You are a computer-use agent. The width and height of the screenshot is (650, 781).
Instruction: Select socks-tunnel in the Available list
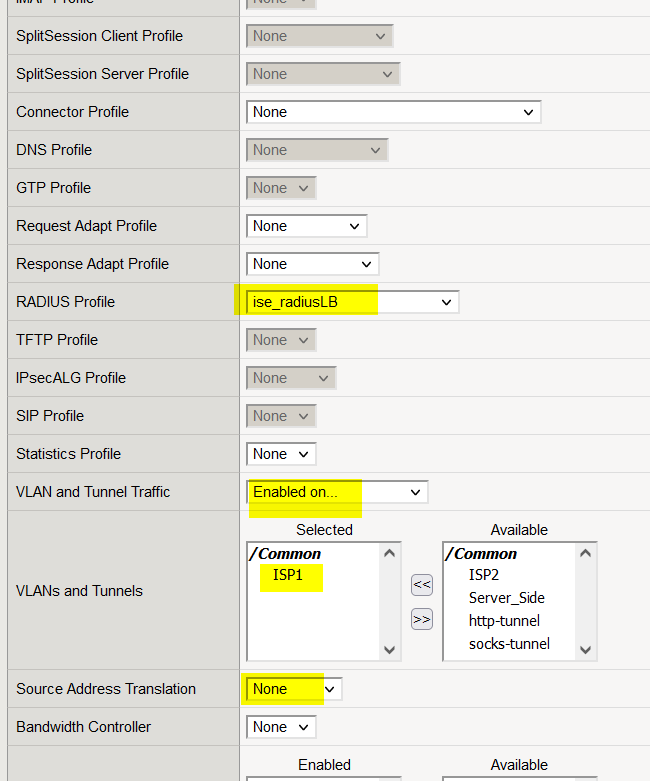509,644
